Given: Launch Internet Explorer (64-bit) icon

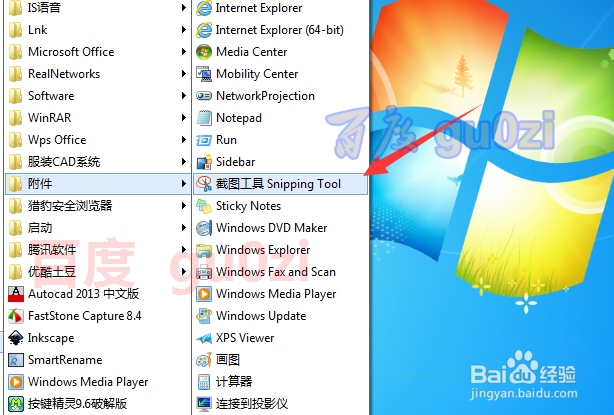Looking at the screenshot, I should (x=204, y=30).
